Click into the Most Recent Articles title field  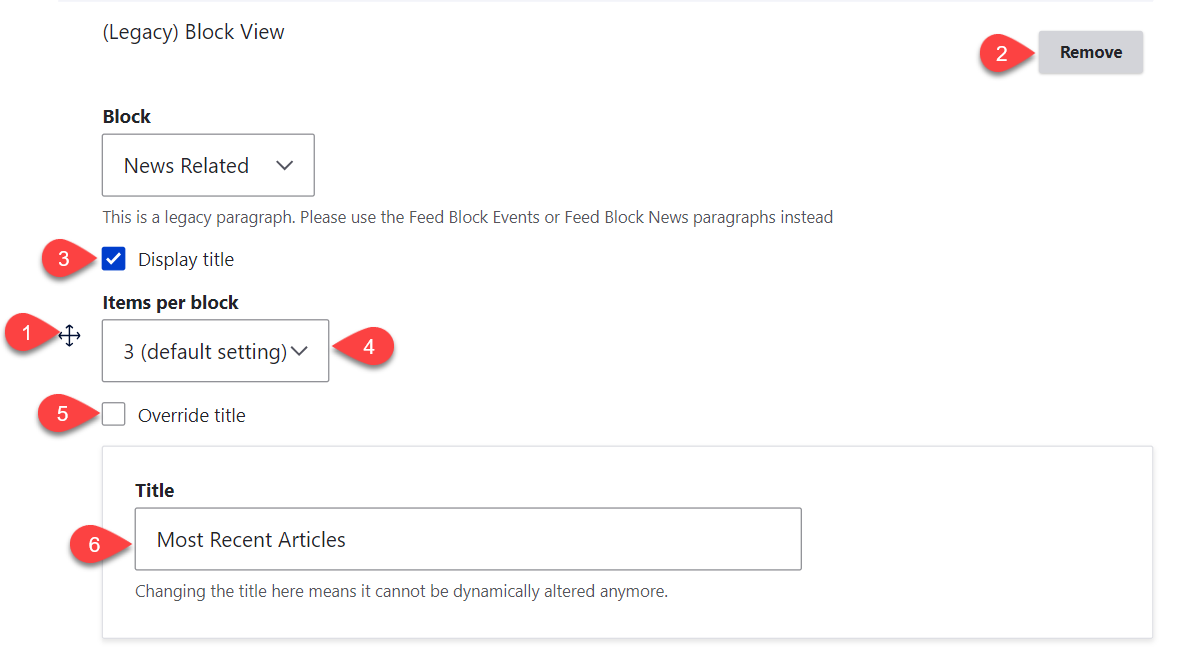[x=468, y=540]
